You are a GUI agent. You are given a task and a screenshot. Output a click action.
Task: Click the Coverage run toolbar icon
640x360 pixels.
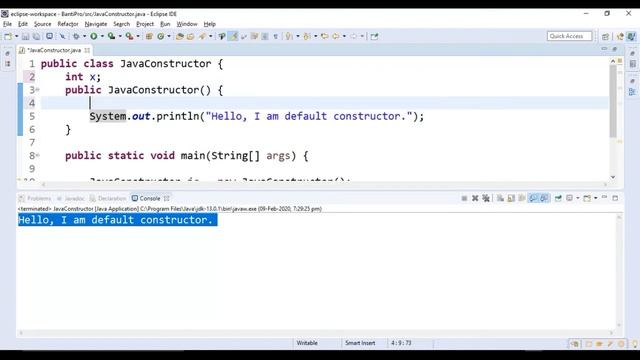[111, 36]
